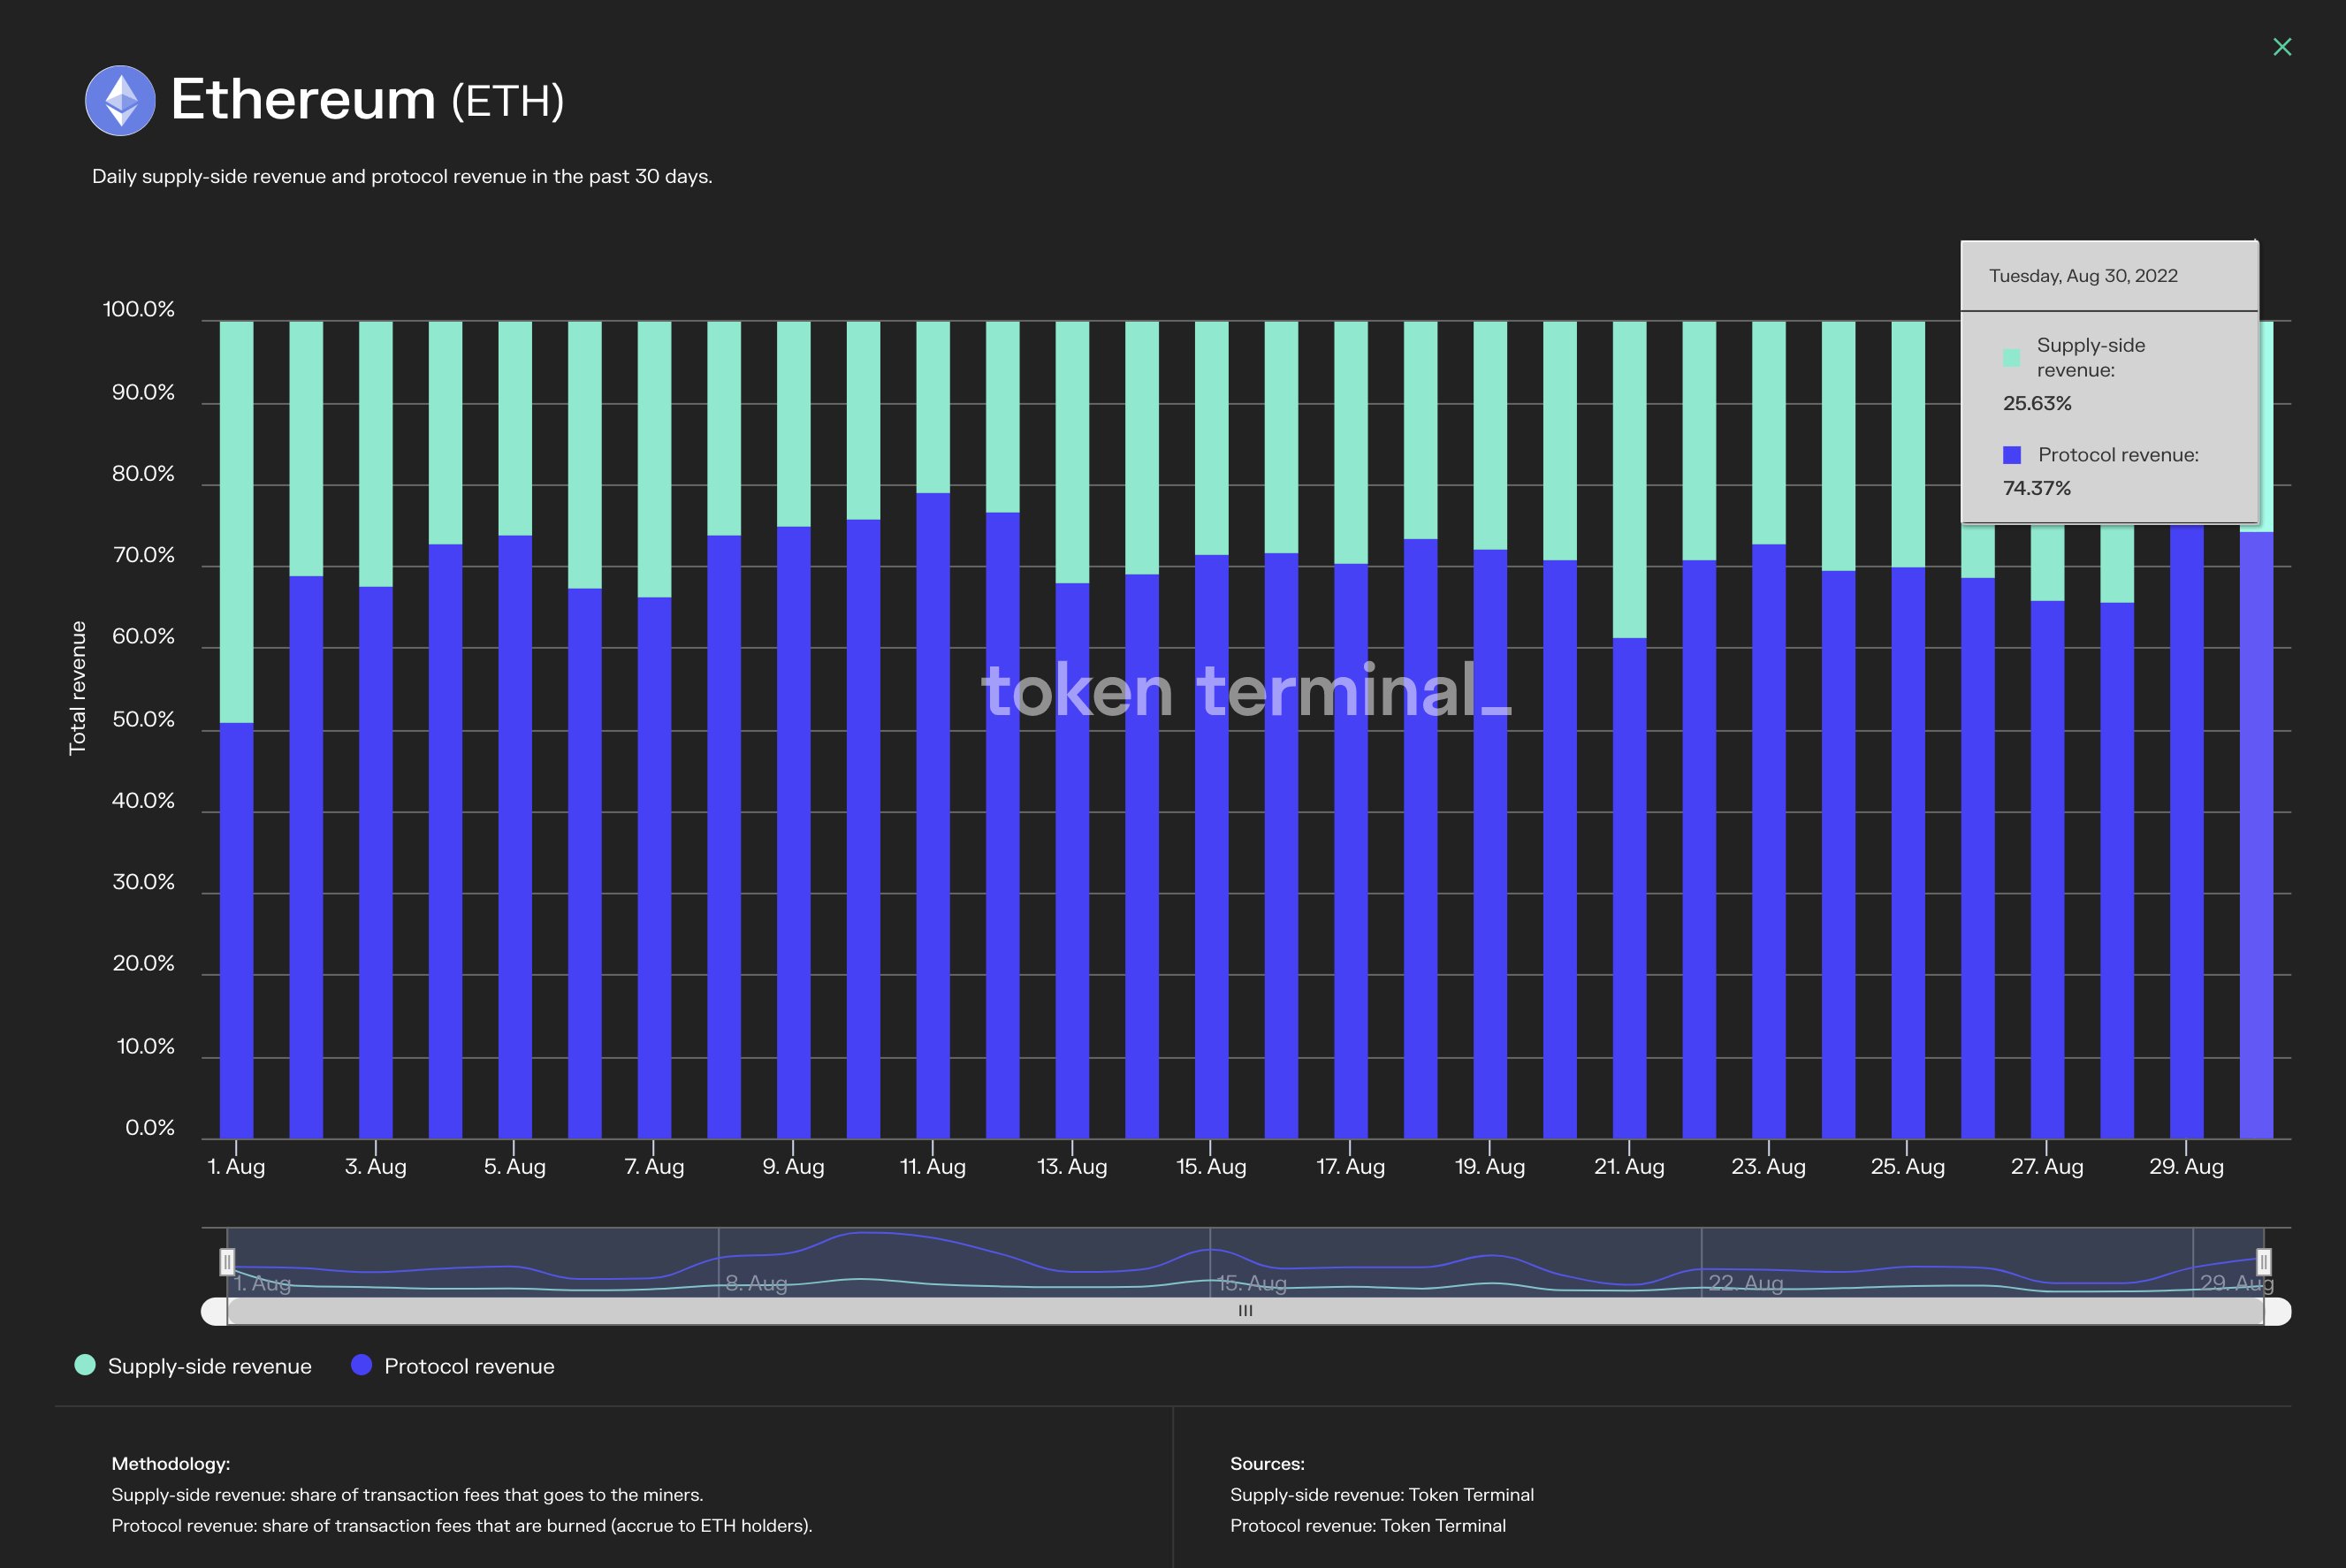The width and height of the screenshot is (2346, 1568).
Task: Click the blue protocol revenue legend dot
Action: click(361, 1365)
